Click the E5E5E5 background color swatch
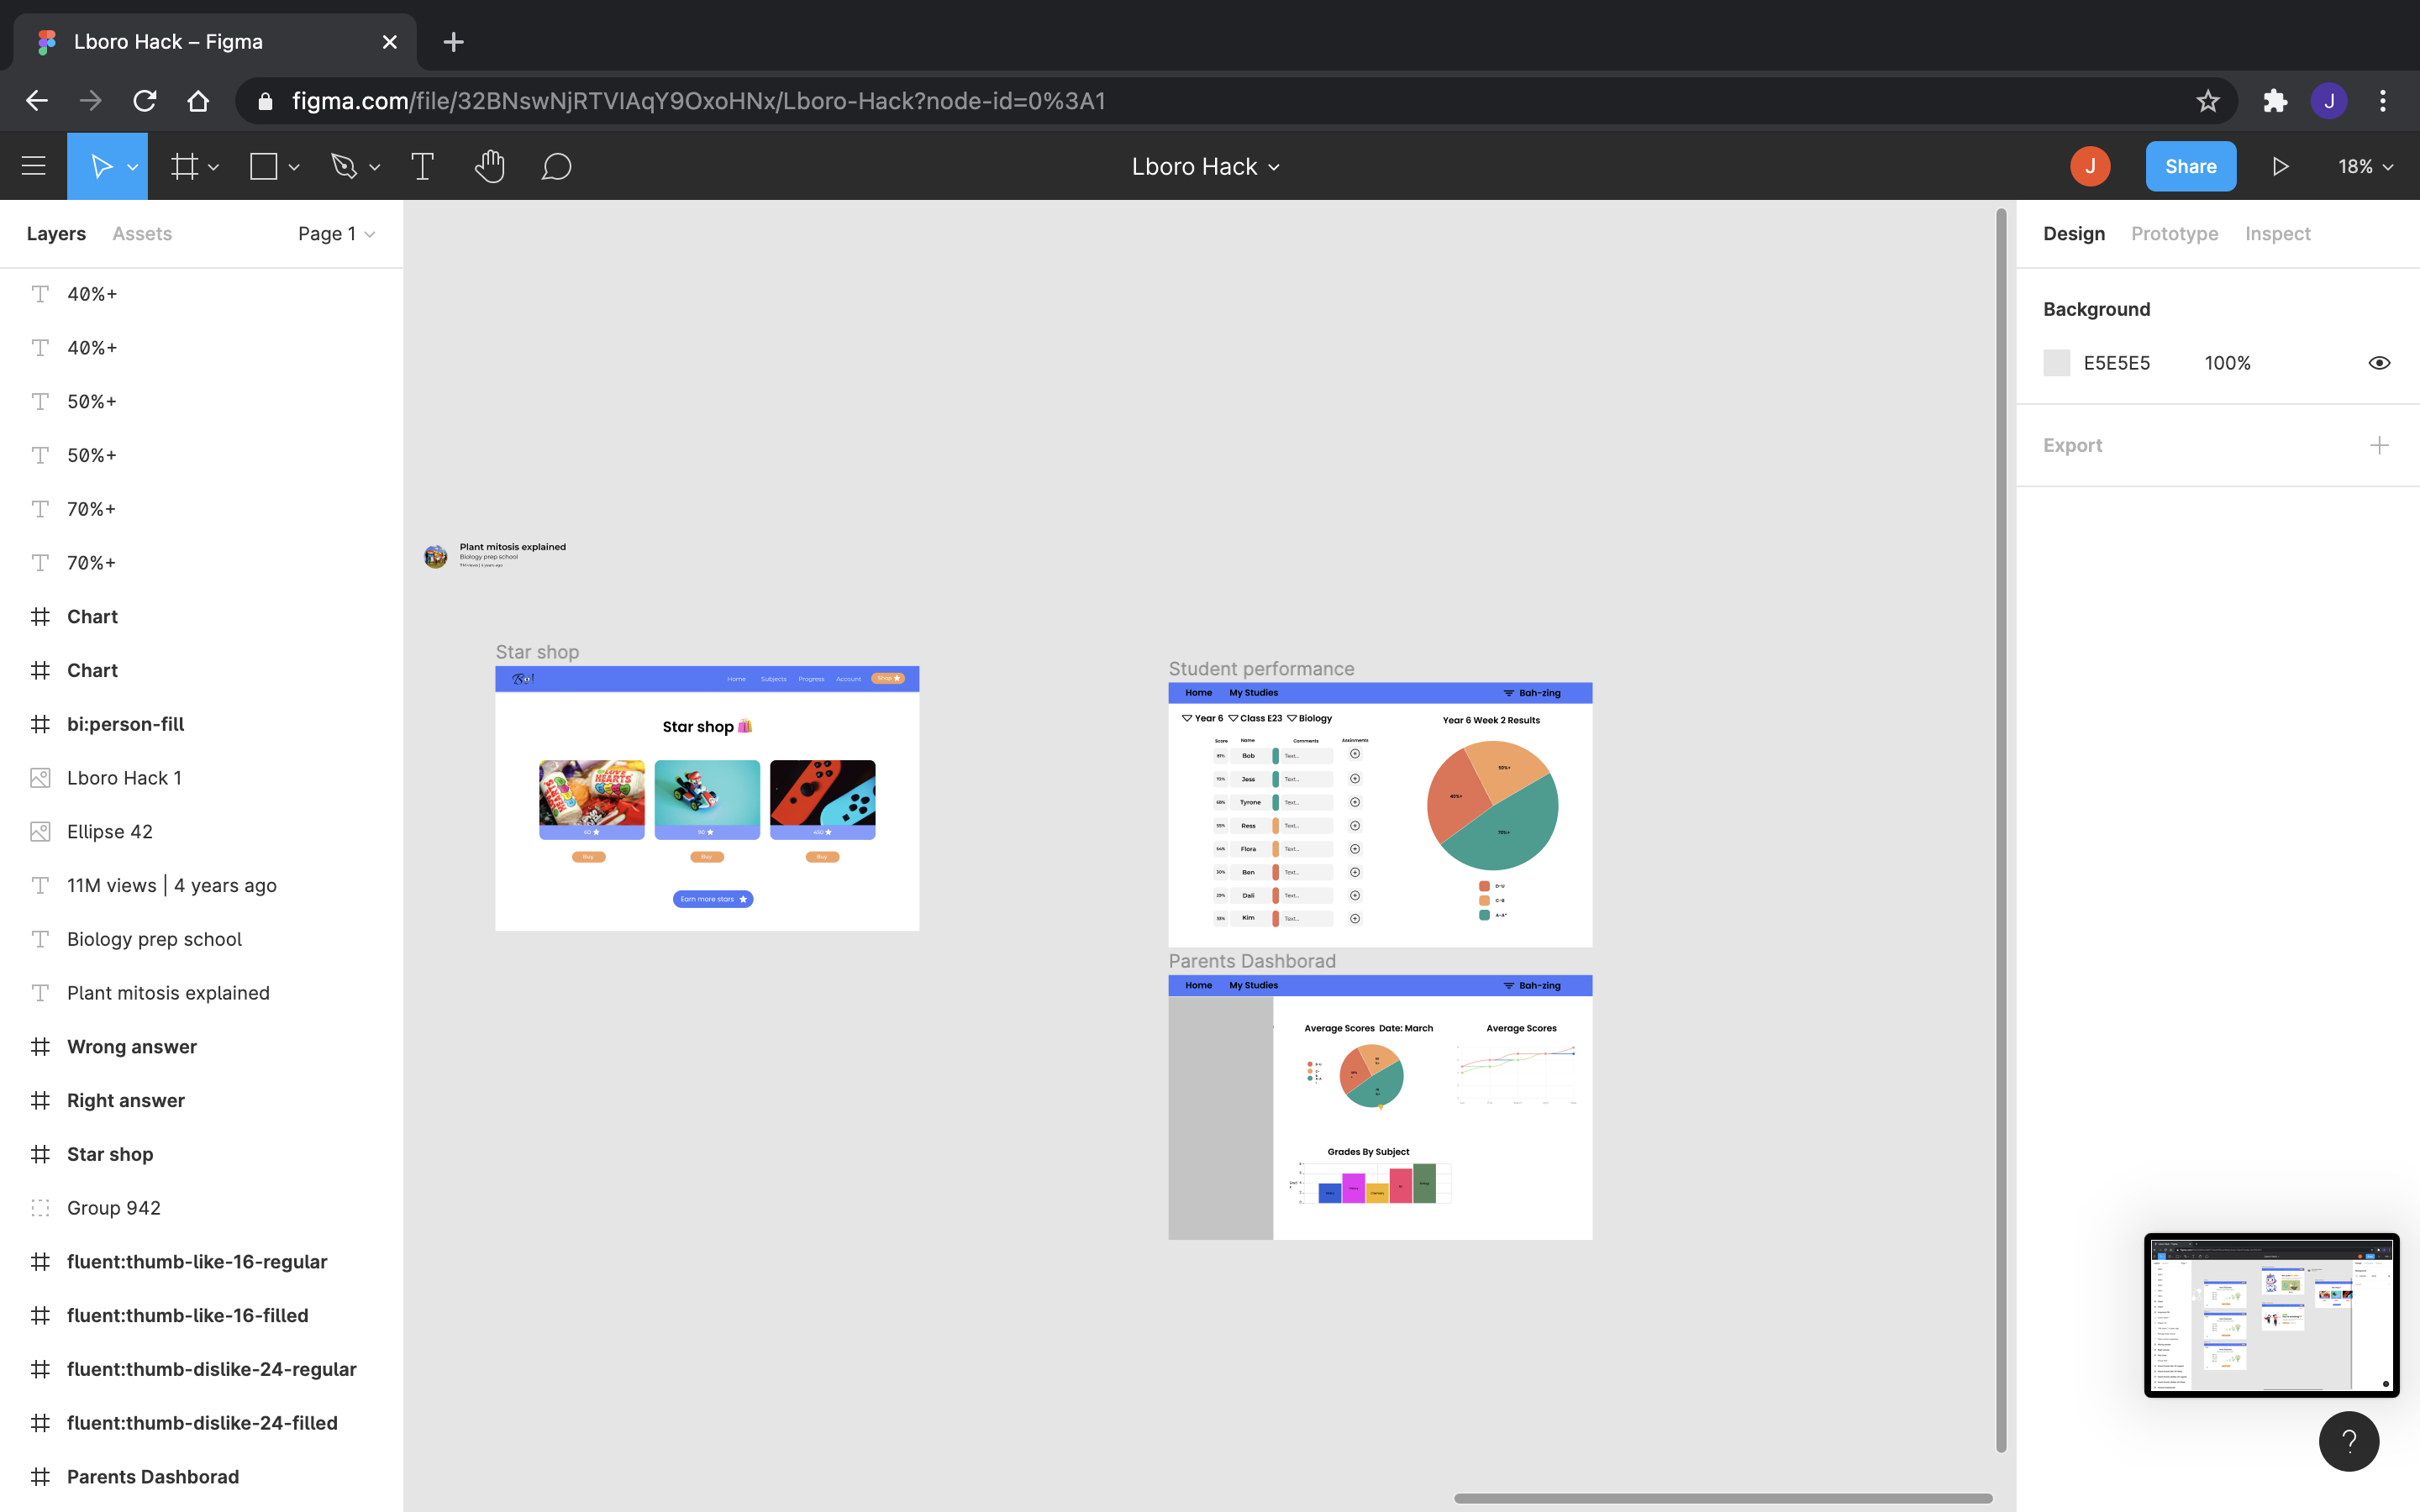Viewport: 2420px width, 1512px height. click(2056, 363)
